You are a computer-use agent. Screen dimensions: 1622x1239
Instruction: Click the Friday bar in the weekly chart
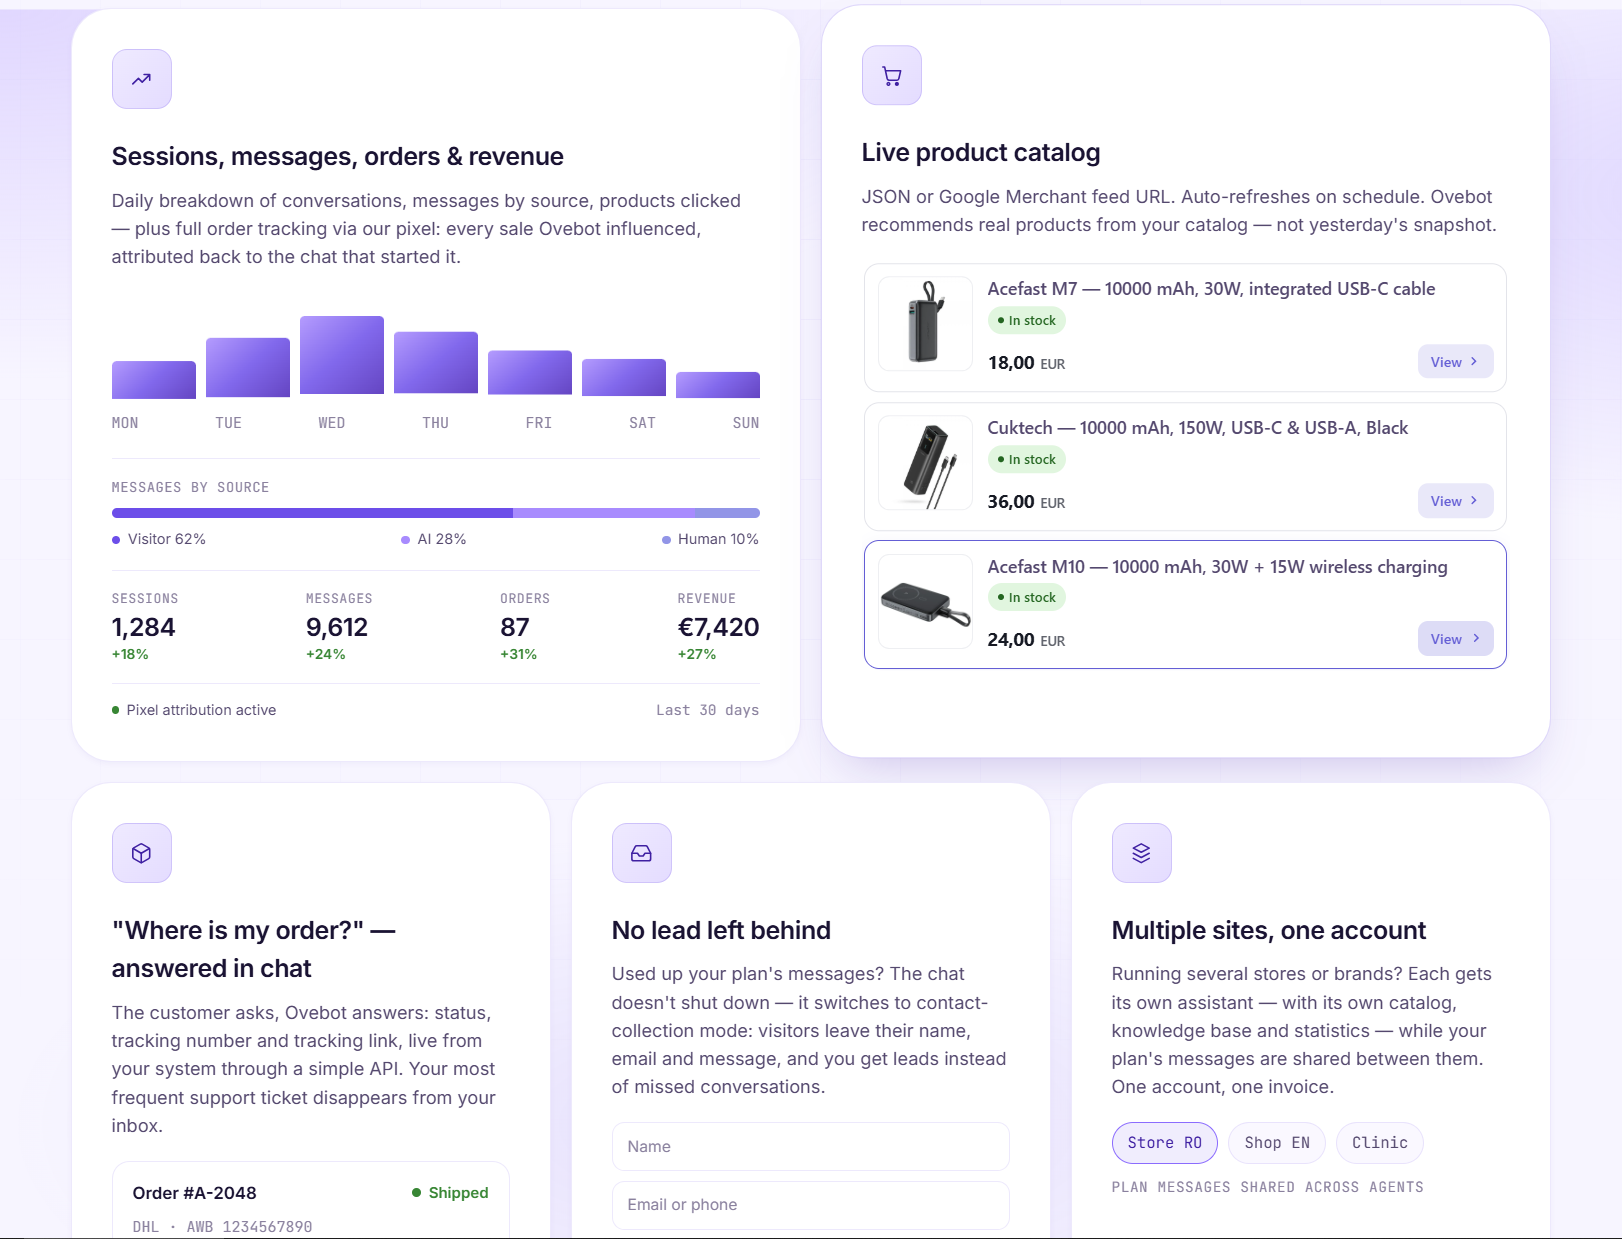tap(530, 373)
